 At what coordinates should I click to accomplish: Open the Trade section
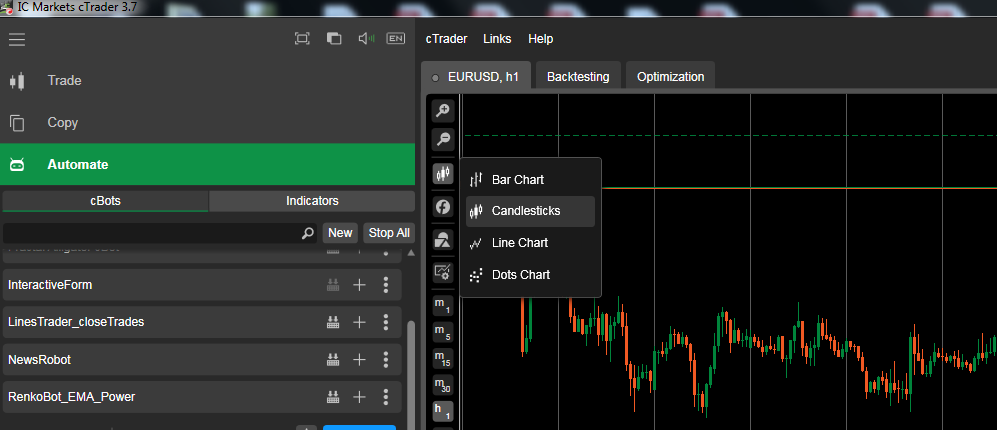click(x=207, y=81)
